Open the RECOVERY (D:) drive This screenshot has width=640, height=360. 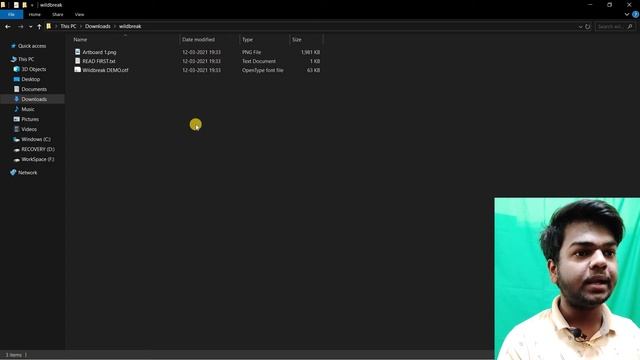point(38,149)
